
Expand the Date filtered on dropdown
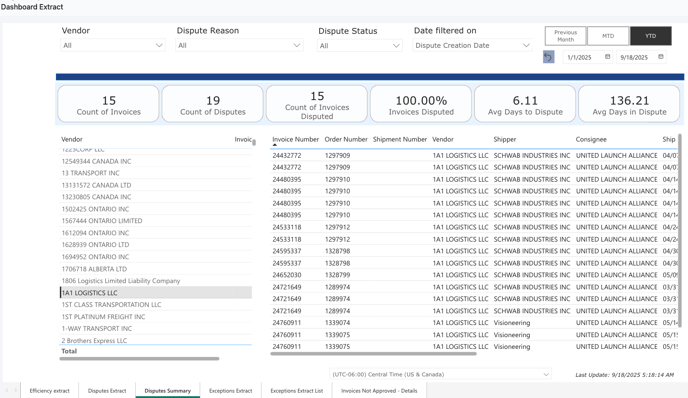[472, 45]
